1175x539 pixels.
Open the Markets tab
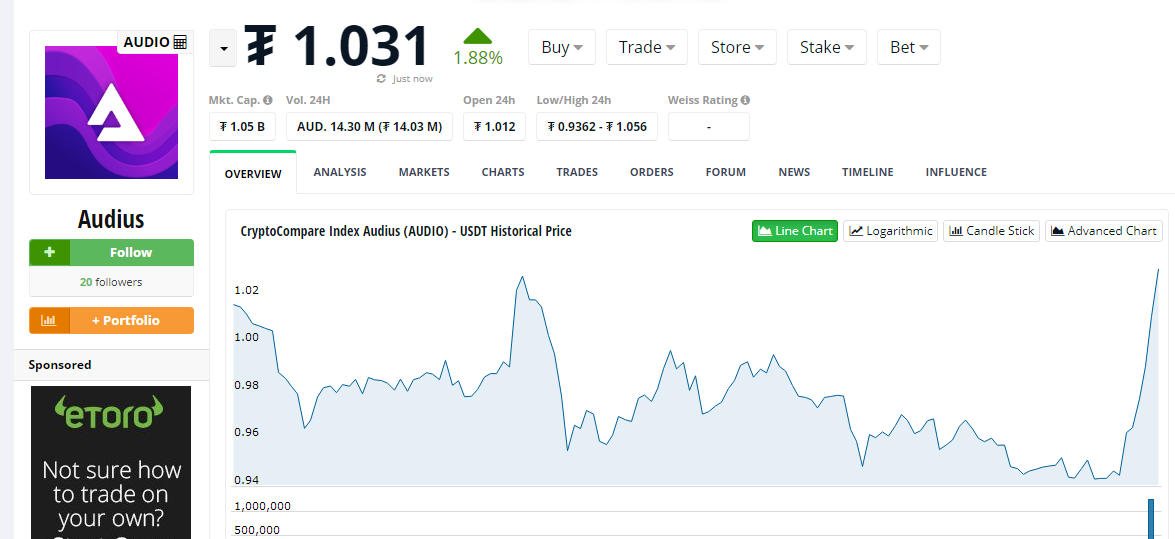tap(424, 172)
